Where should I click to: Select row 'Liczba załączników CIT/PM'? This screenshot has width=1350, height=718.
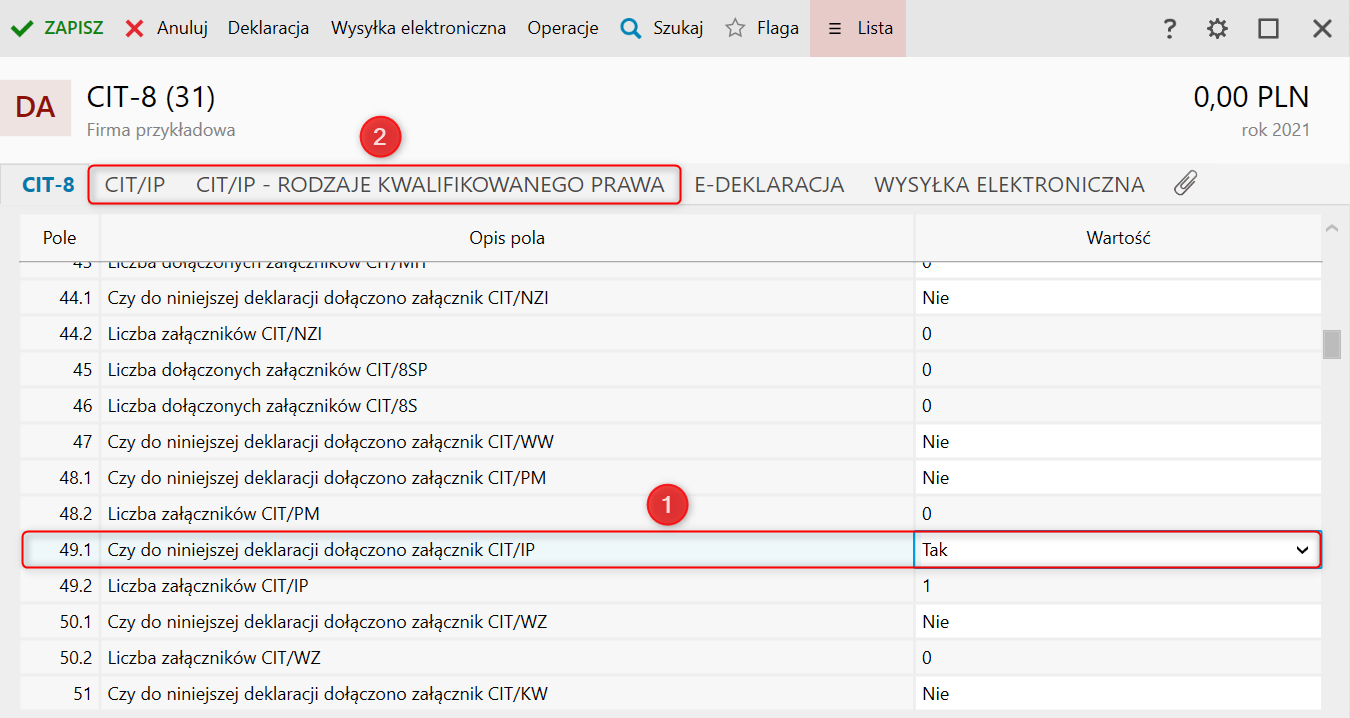(x=671, y=514)
